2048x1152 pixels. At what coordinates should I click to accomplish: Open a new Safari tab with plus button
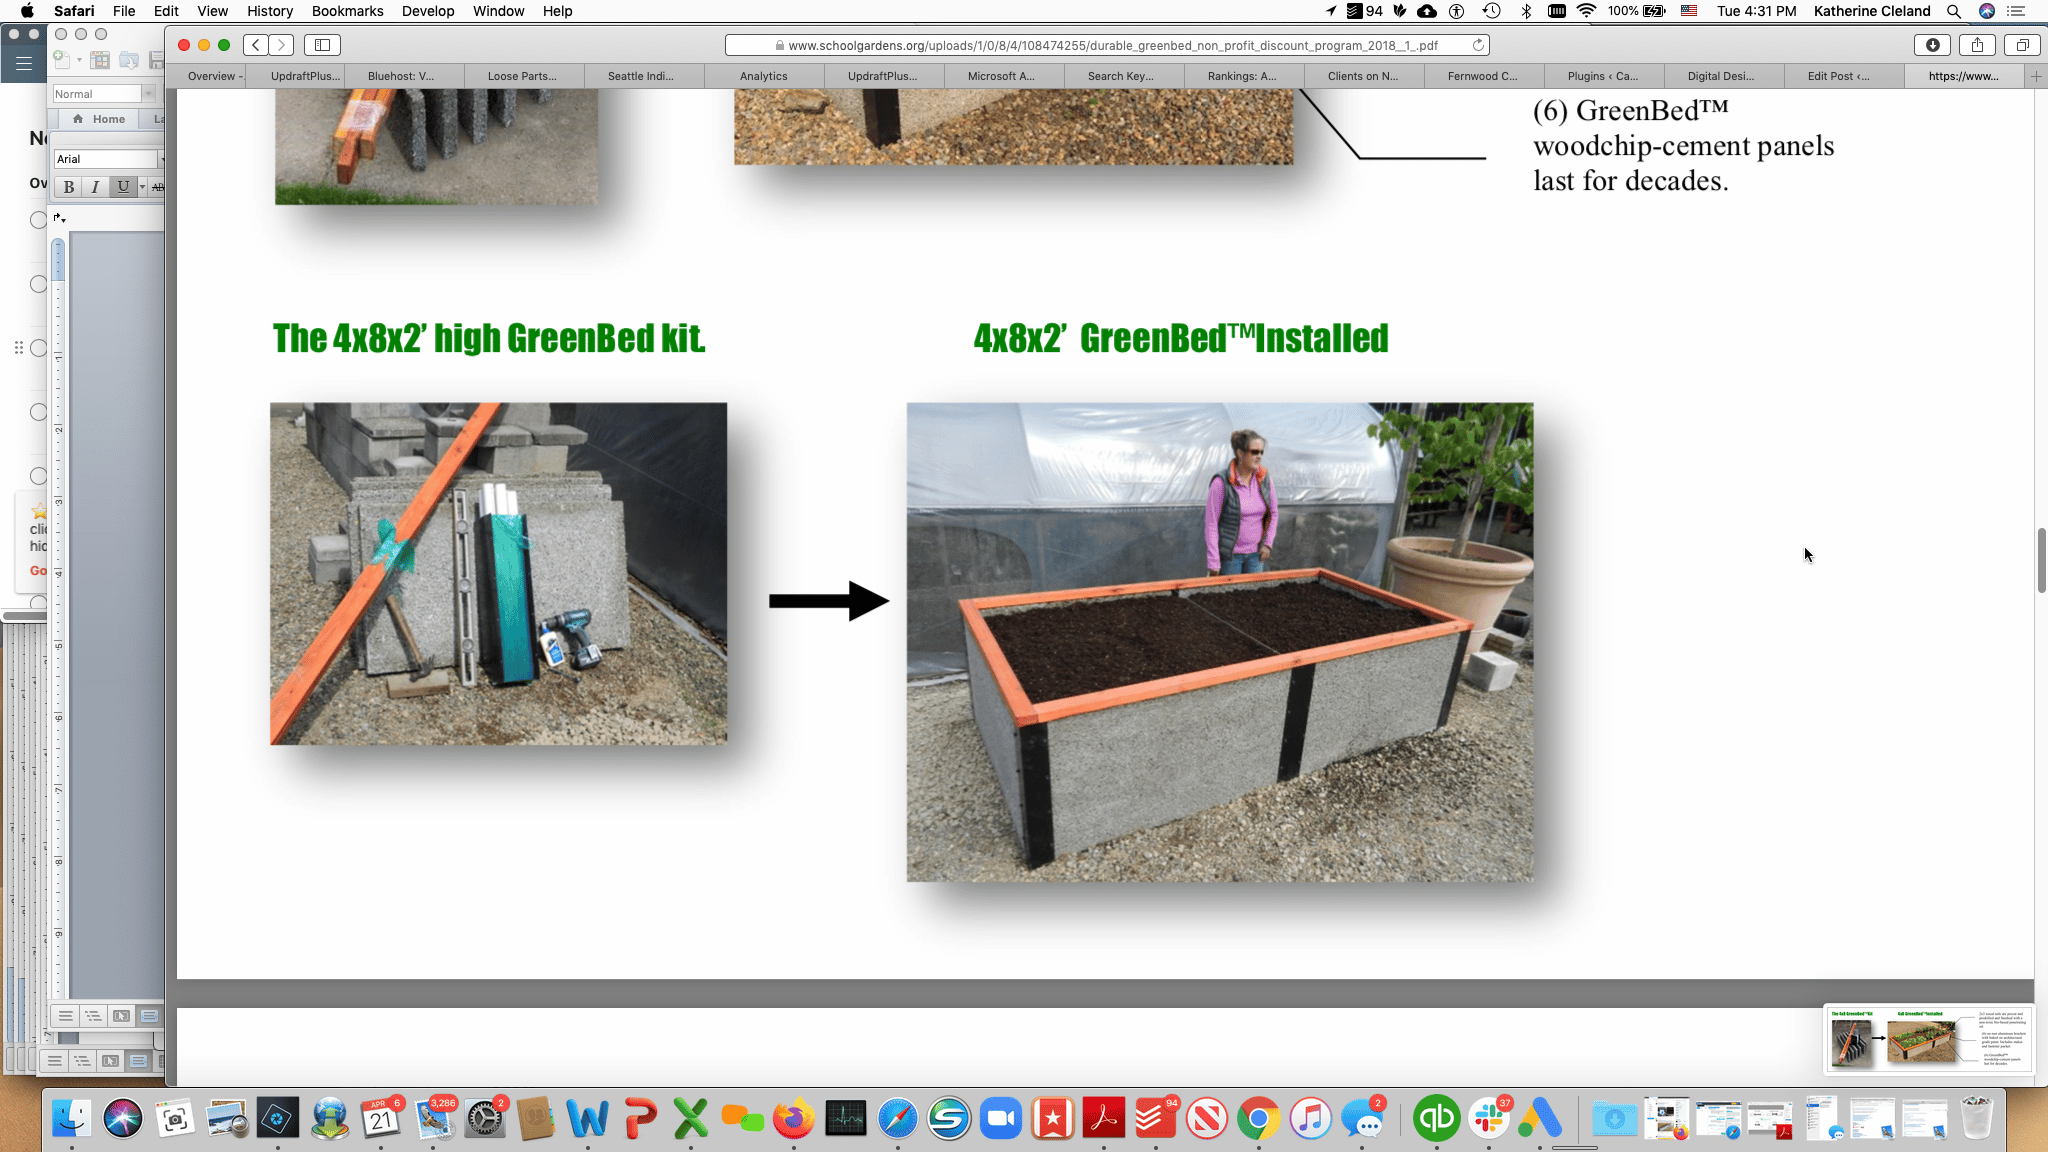(2036, 76)
